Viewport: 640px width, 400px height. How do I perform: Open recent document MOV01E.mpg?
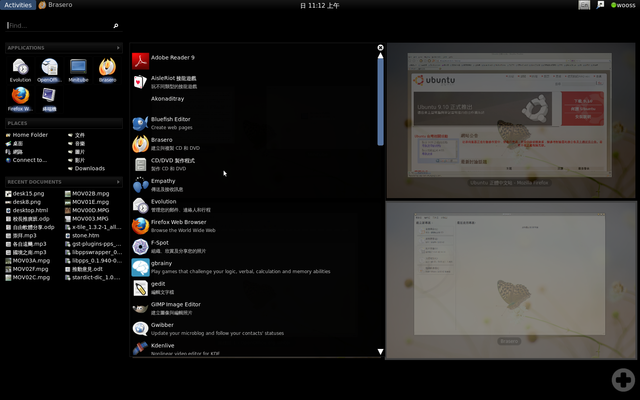(x=87, y=202)
